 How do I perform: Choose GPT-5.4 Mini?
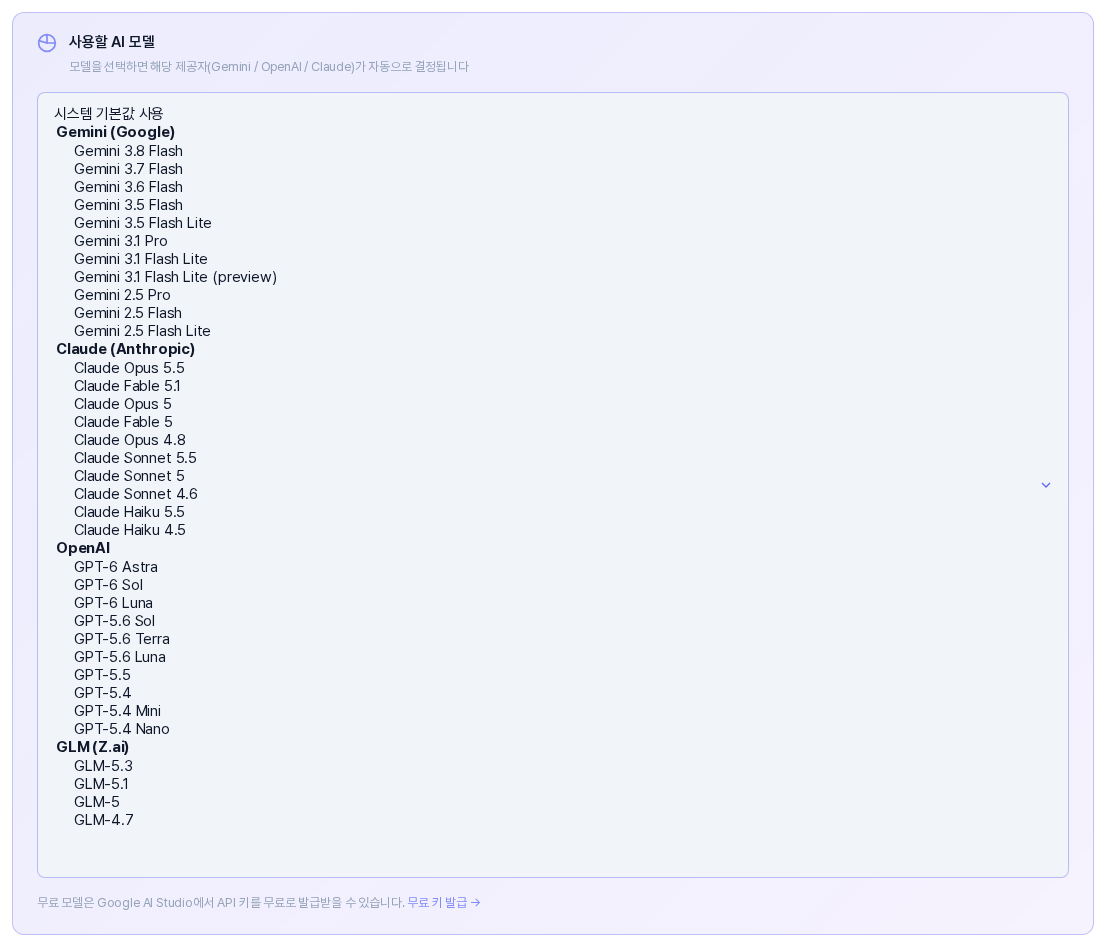(117, 711)
